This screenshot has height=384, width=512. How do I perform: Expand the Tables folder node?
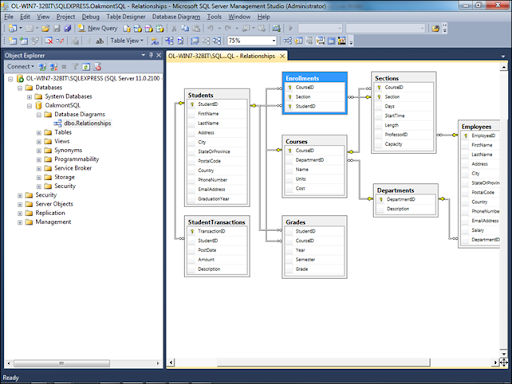[39, 133]
